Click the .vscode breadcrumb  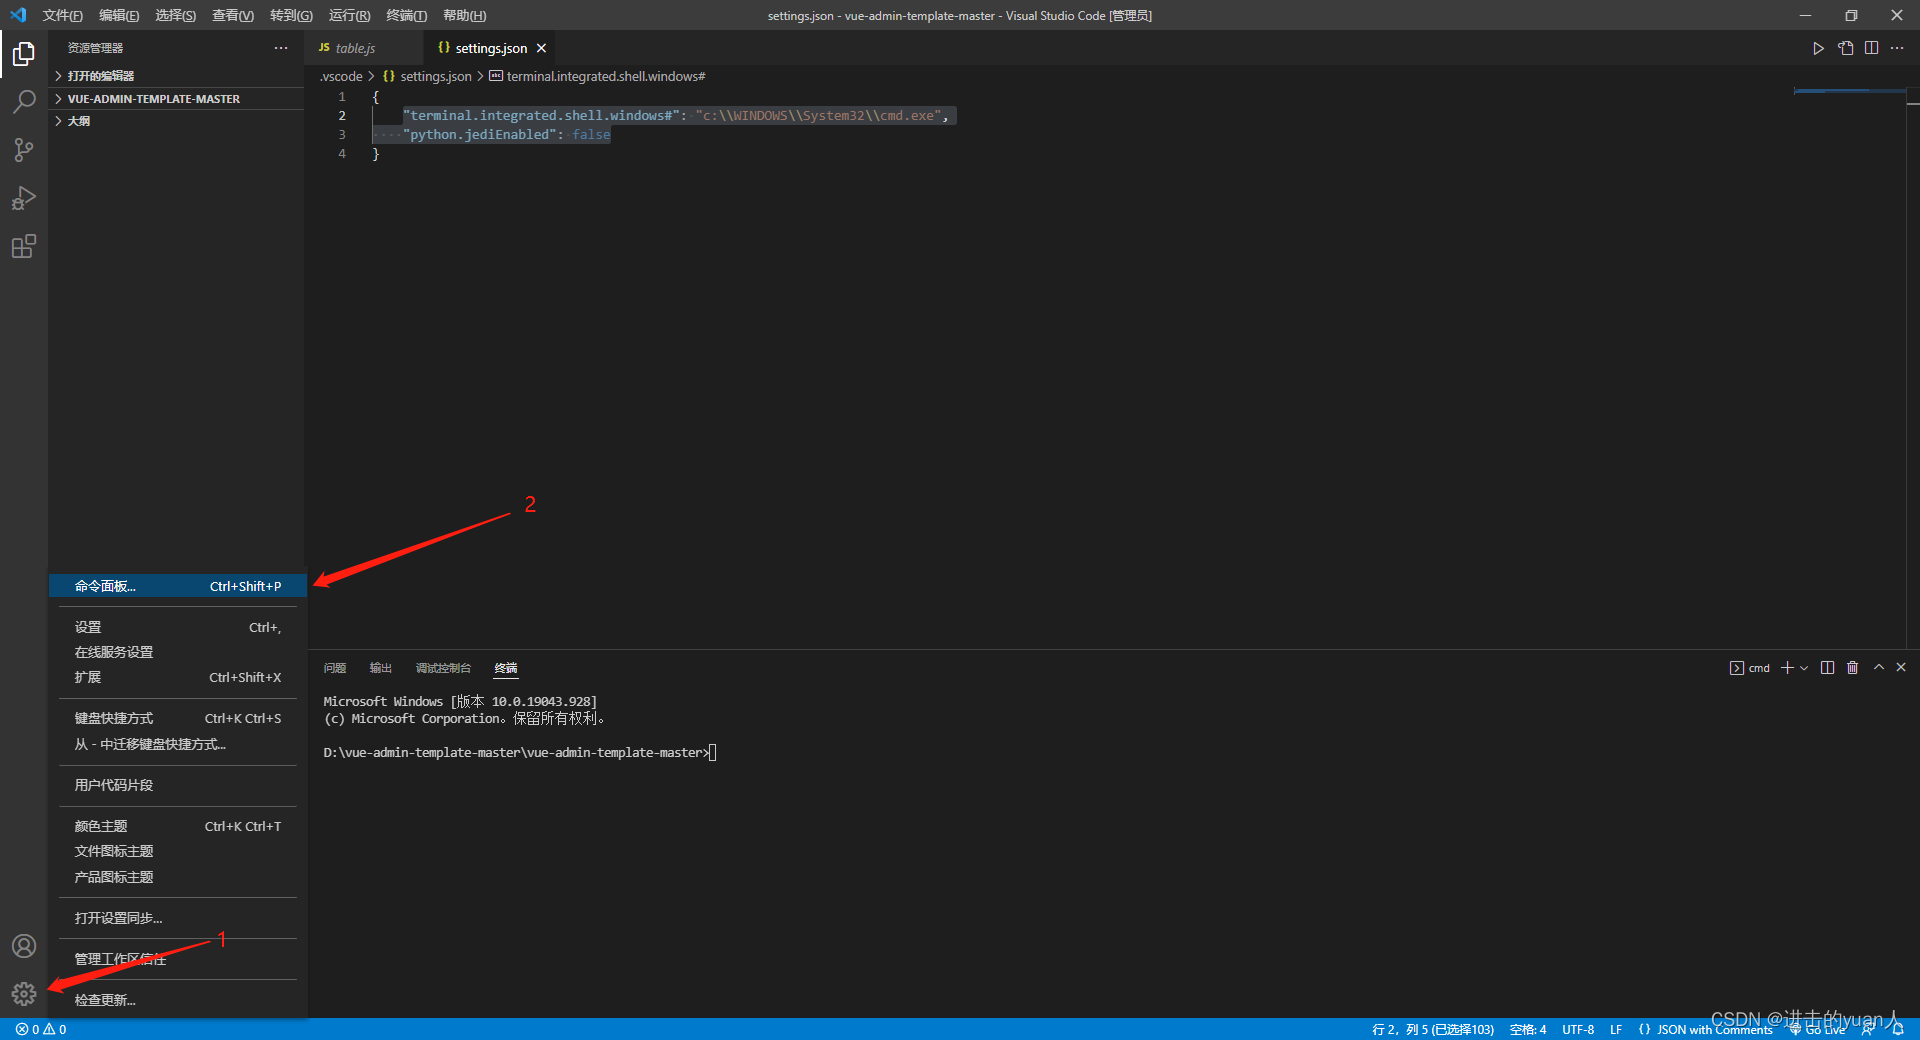tap(341, 76)
